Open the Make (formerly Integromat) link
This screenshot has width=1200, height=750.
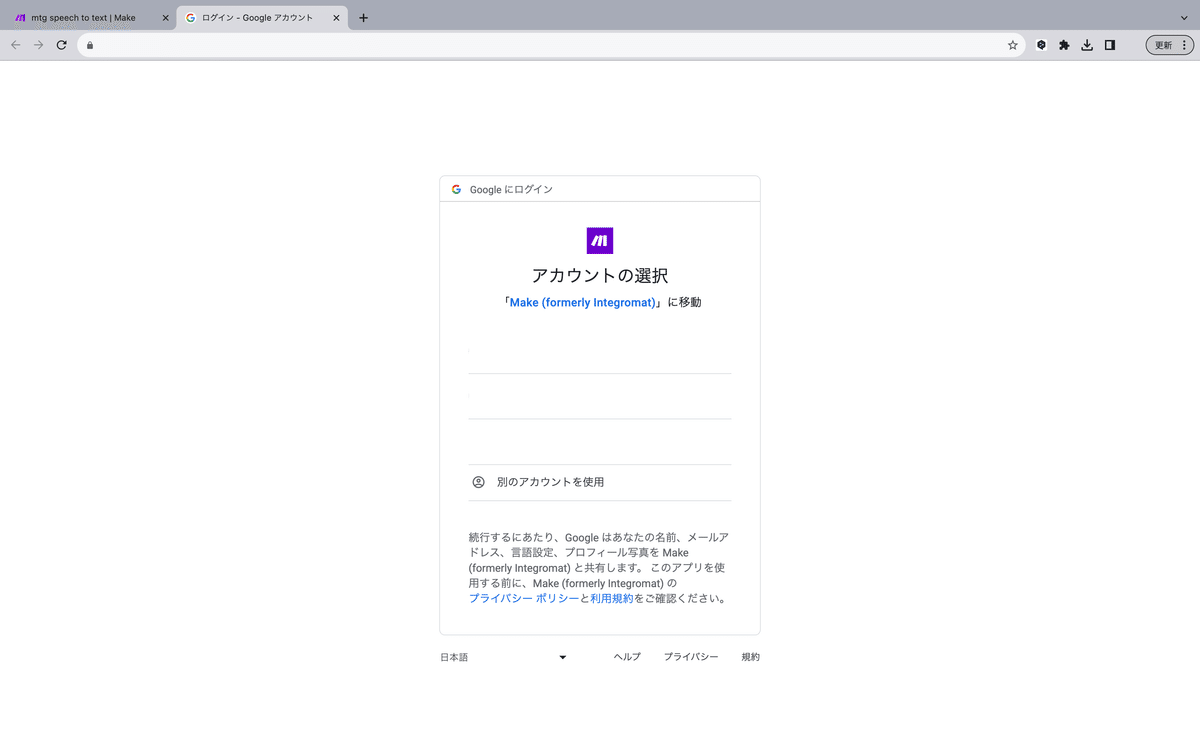[x=583, y=302]
